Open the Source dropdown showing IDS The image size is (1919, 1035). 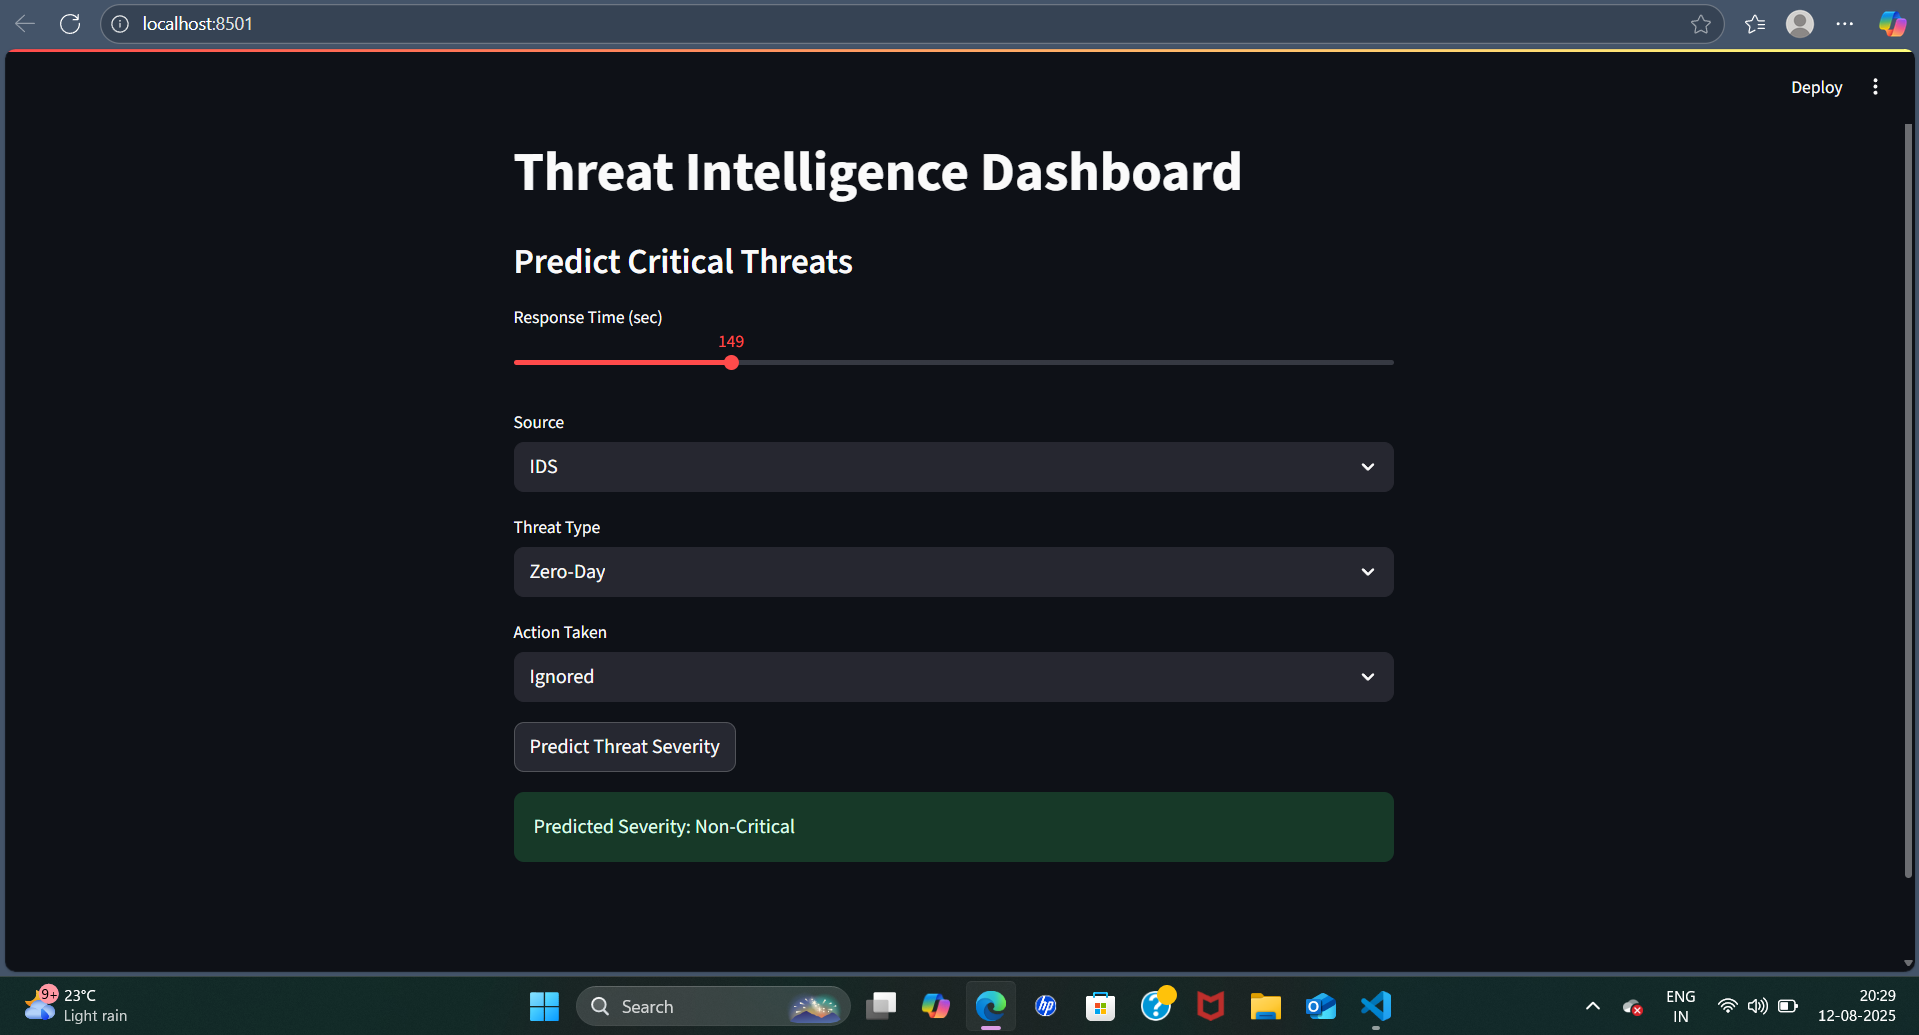click(953, 467)
